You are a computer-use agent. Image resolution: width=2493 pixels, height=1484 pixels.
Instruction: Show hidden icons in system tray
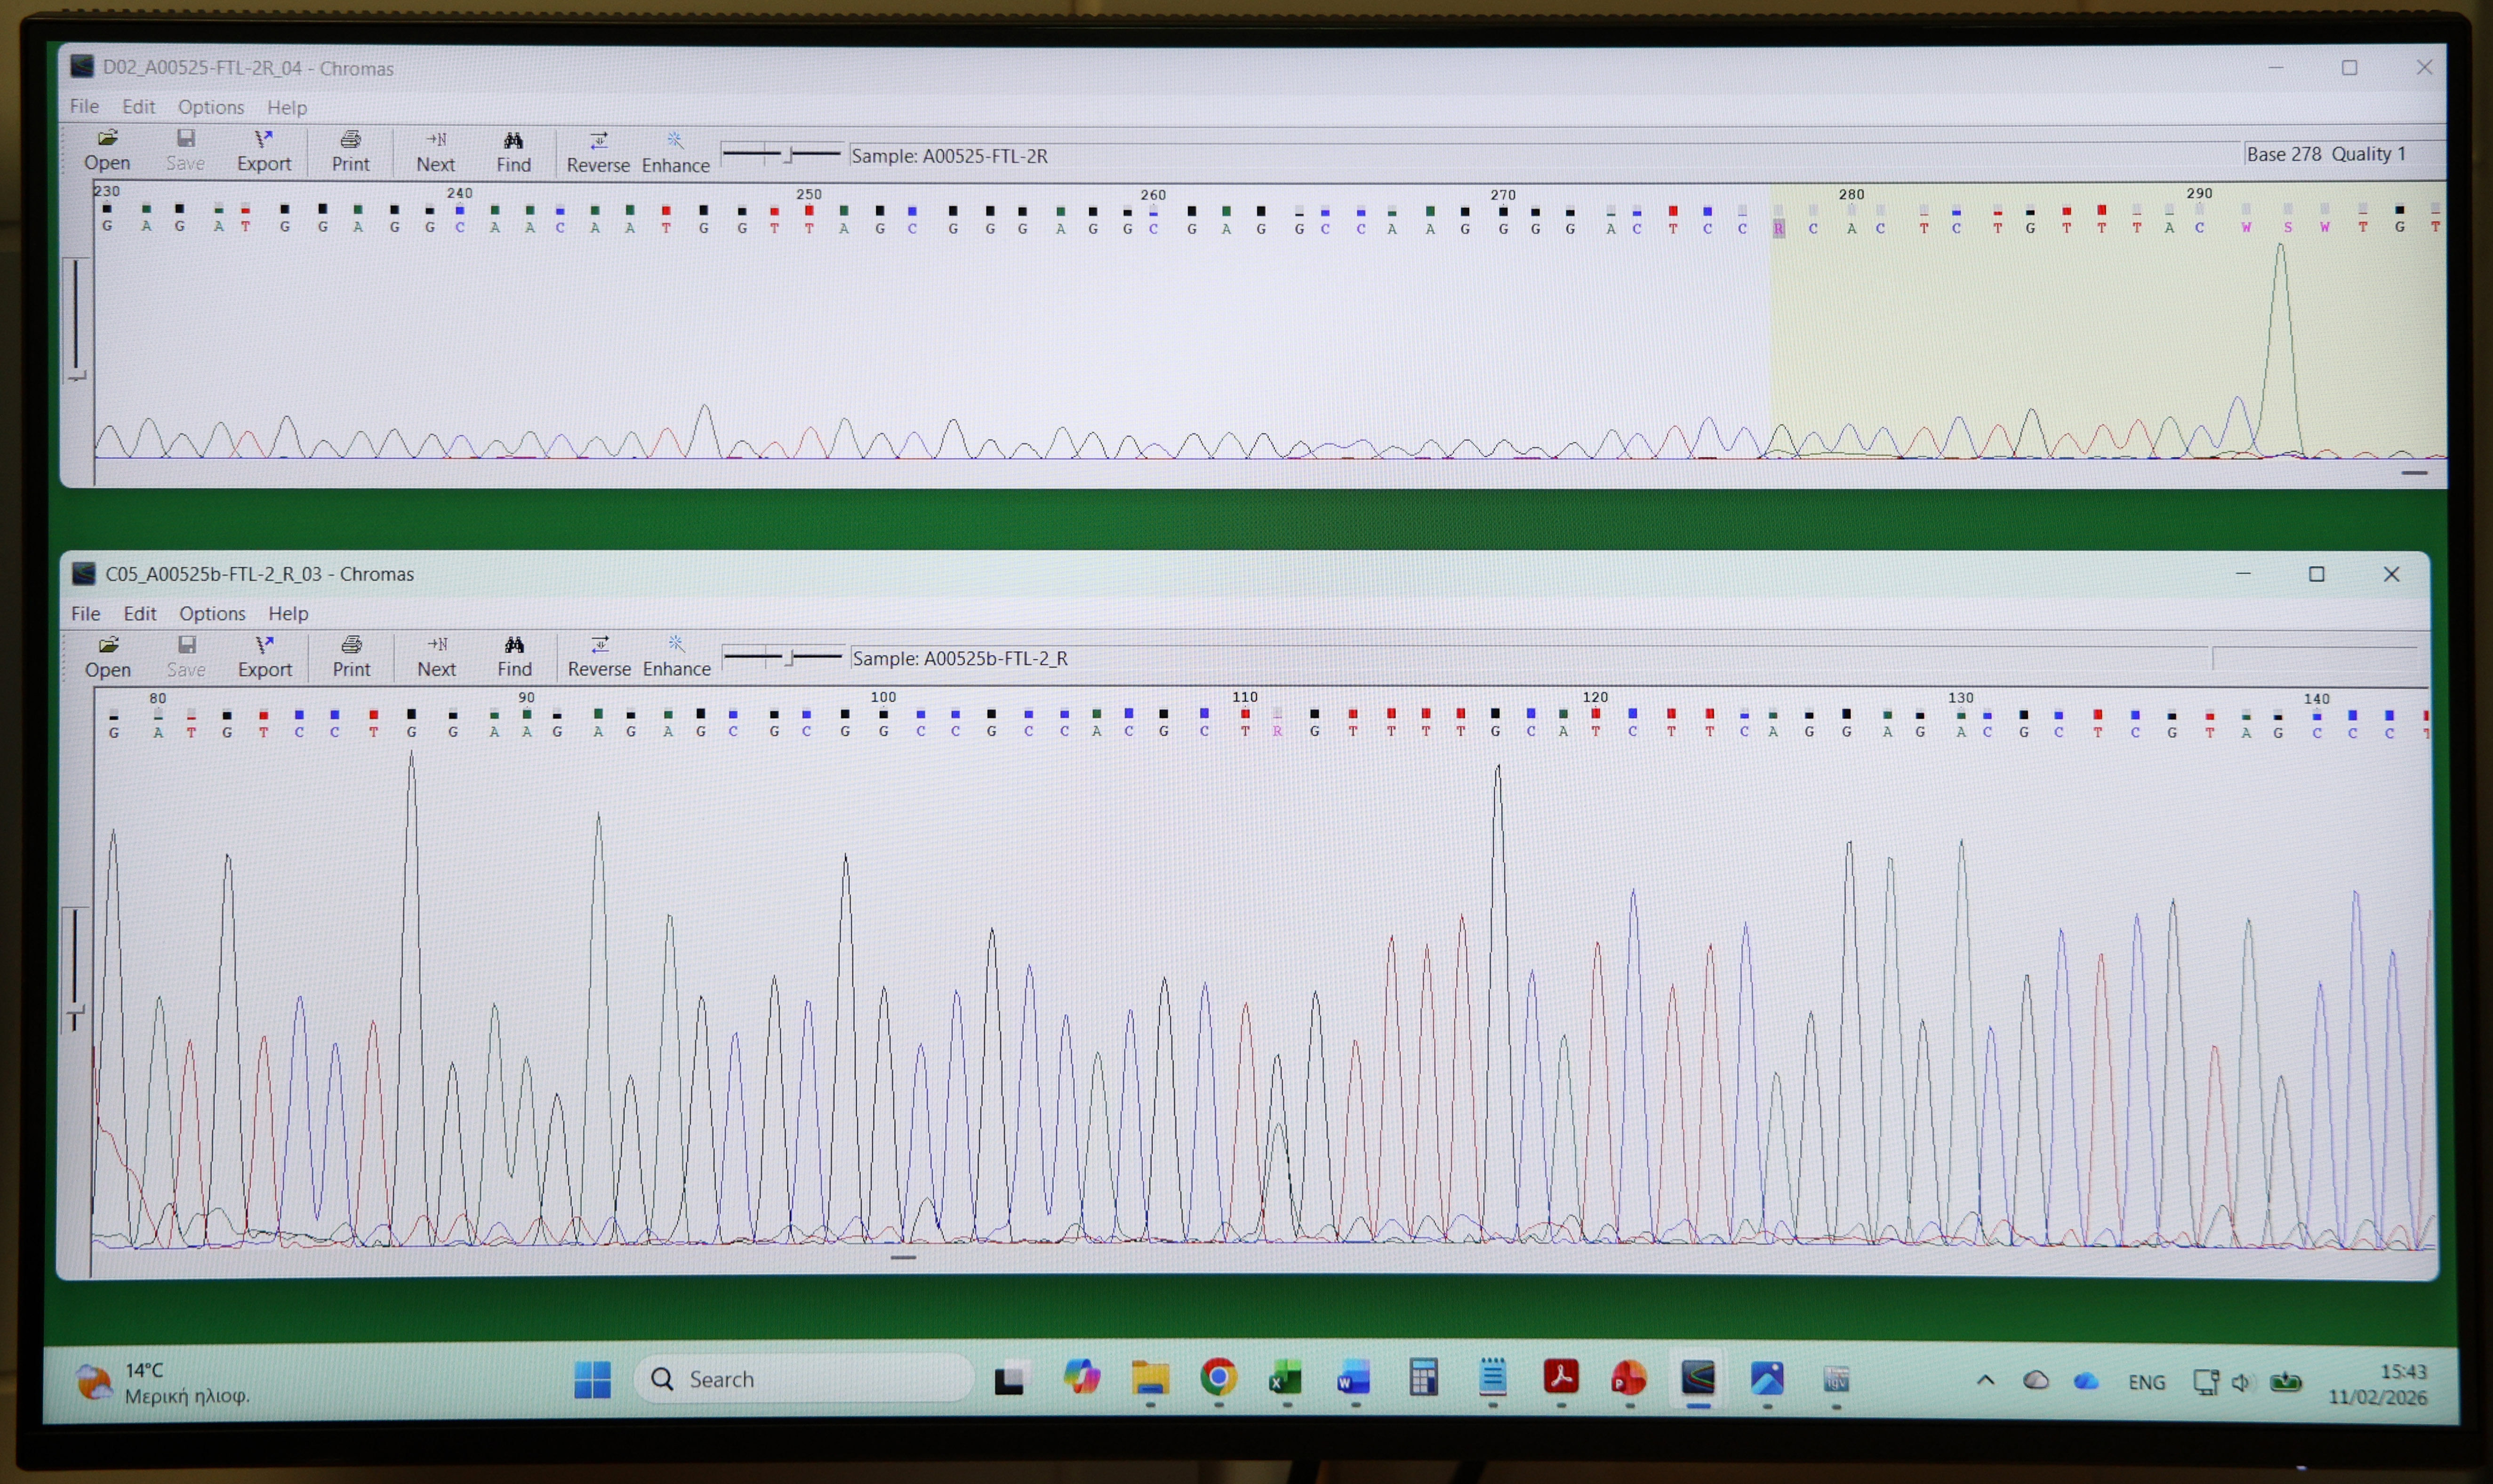point(1986,1380)
